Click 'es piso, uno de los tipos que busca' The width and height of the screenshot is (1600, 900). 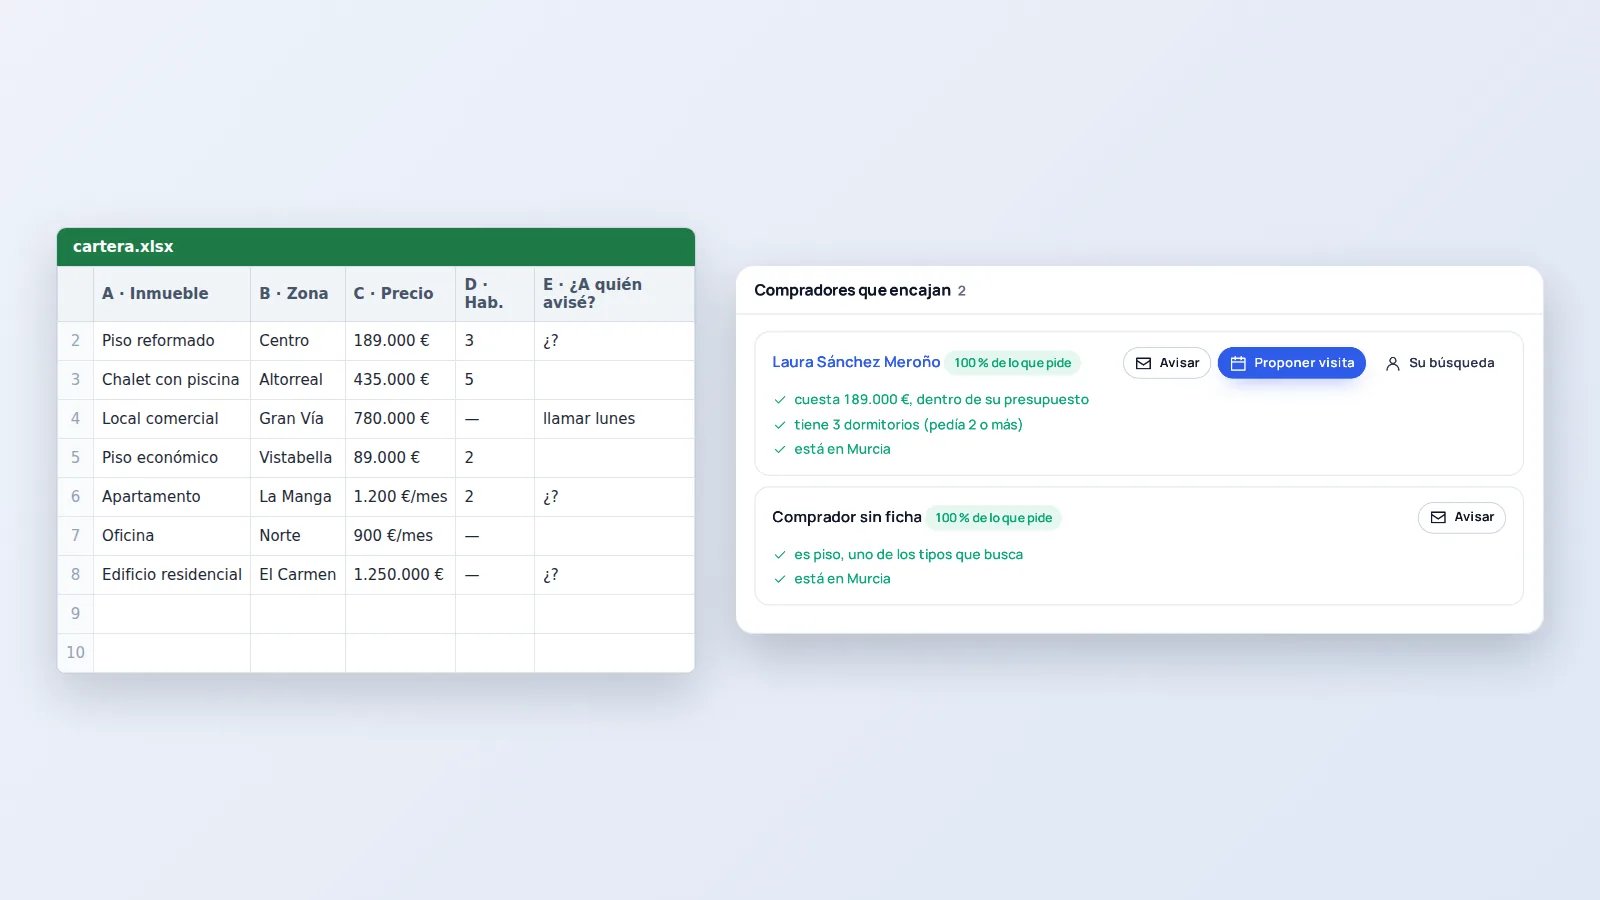(x=908, y=555)
